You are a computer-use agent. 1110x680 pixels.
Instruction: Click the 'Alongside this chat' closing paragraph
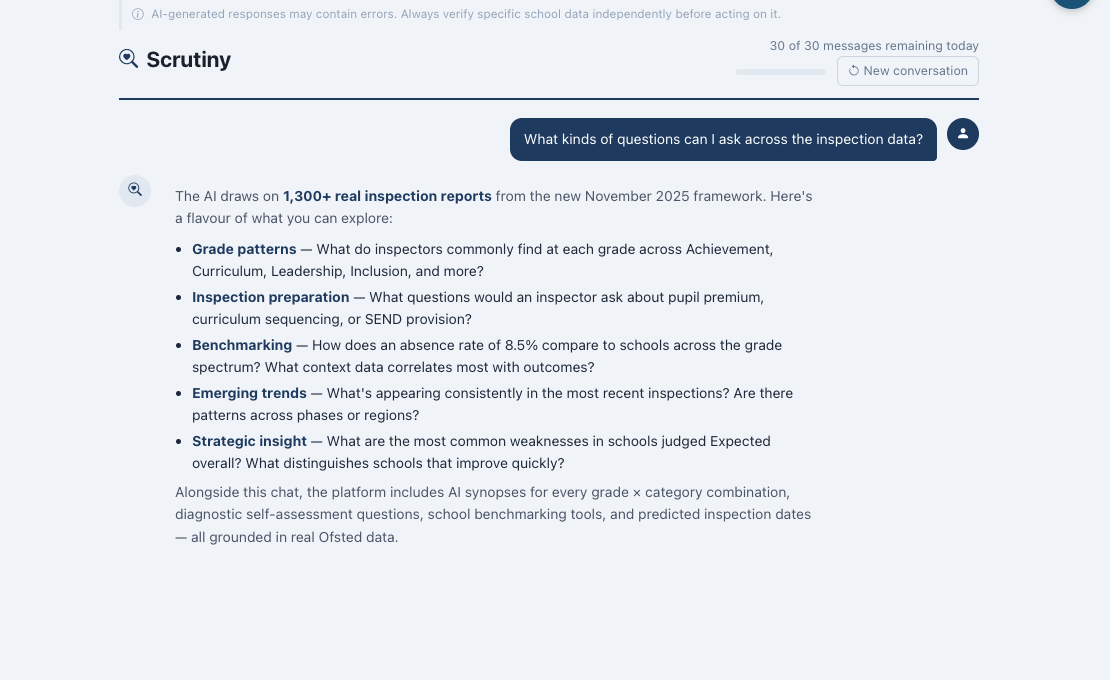[493, 514]
